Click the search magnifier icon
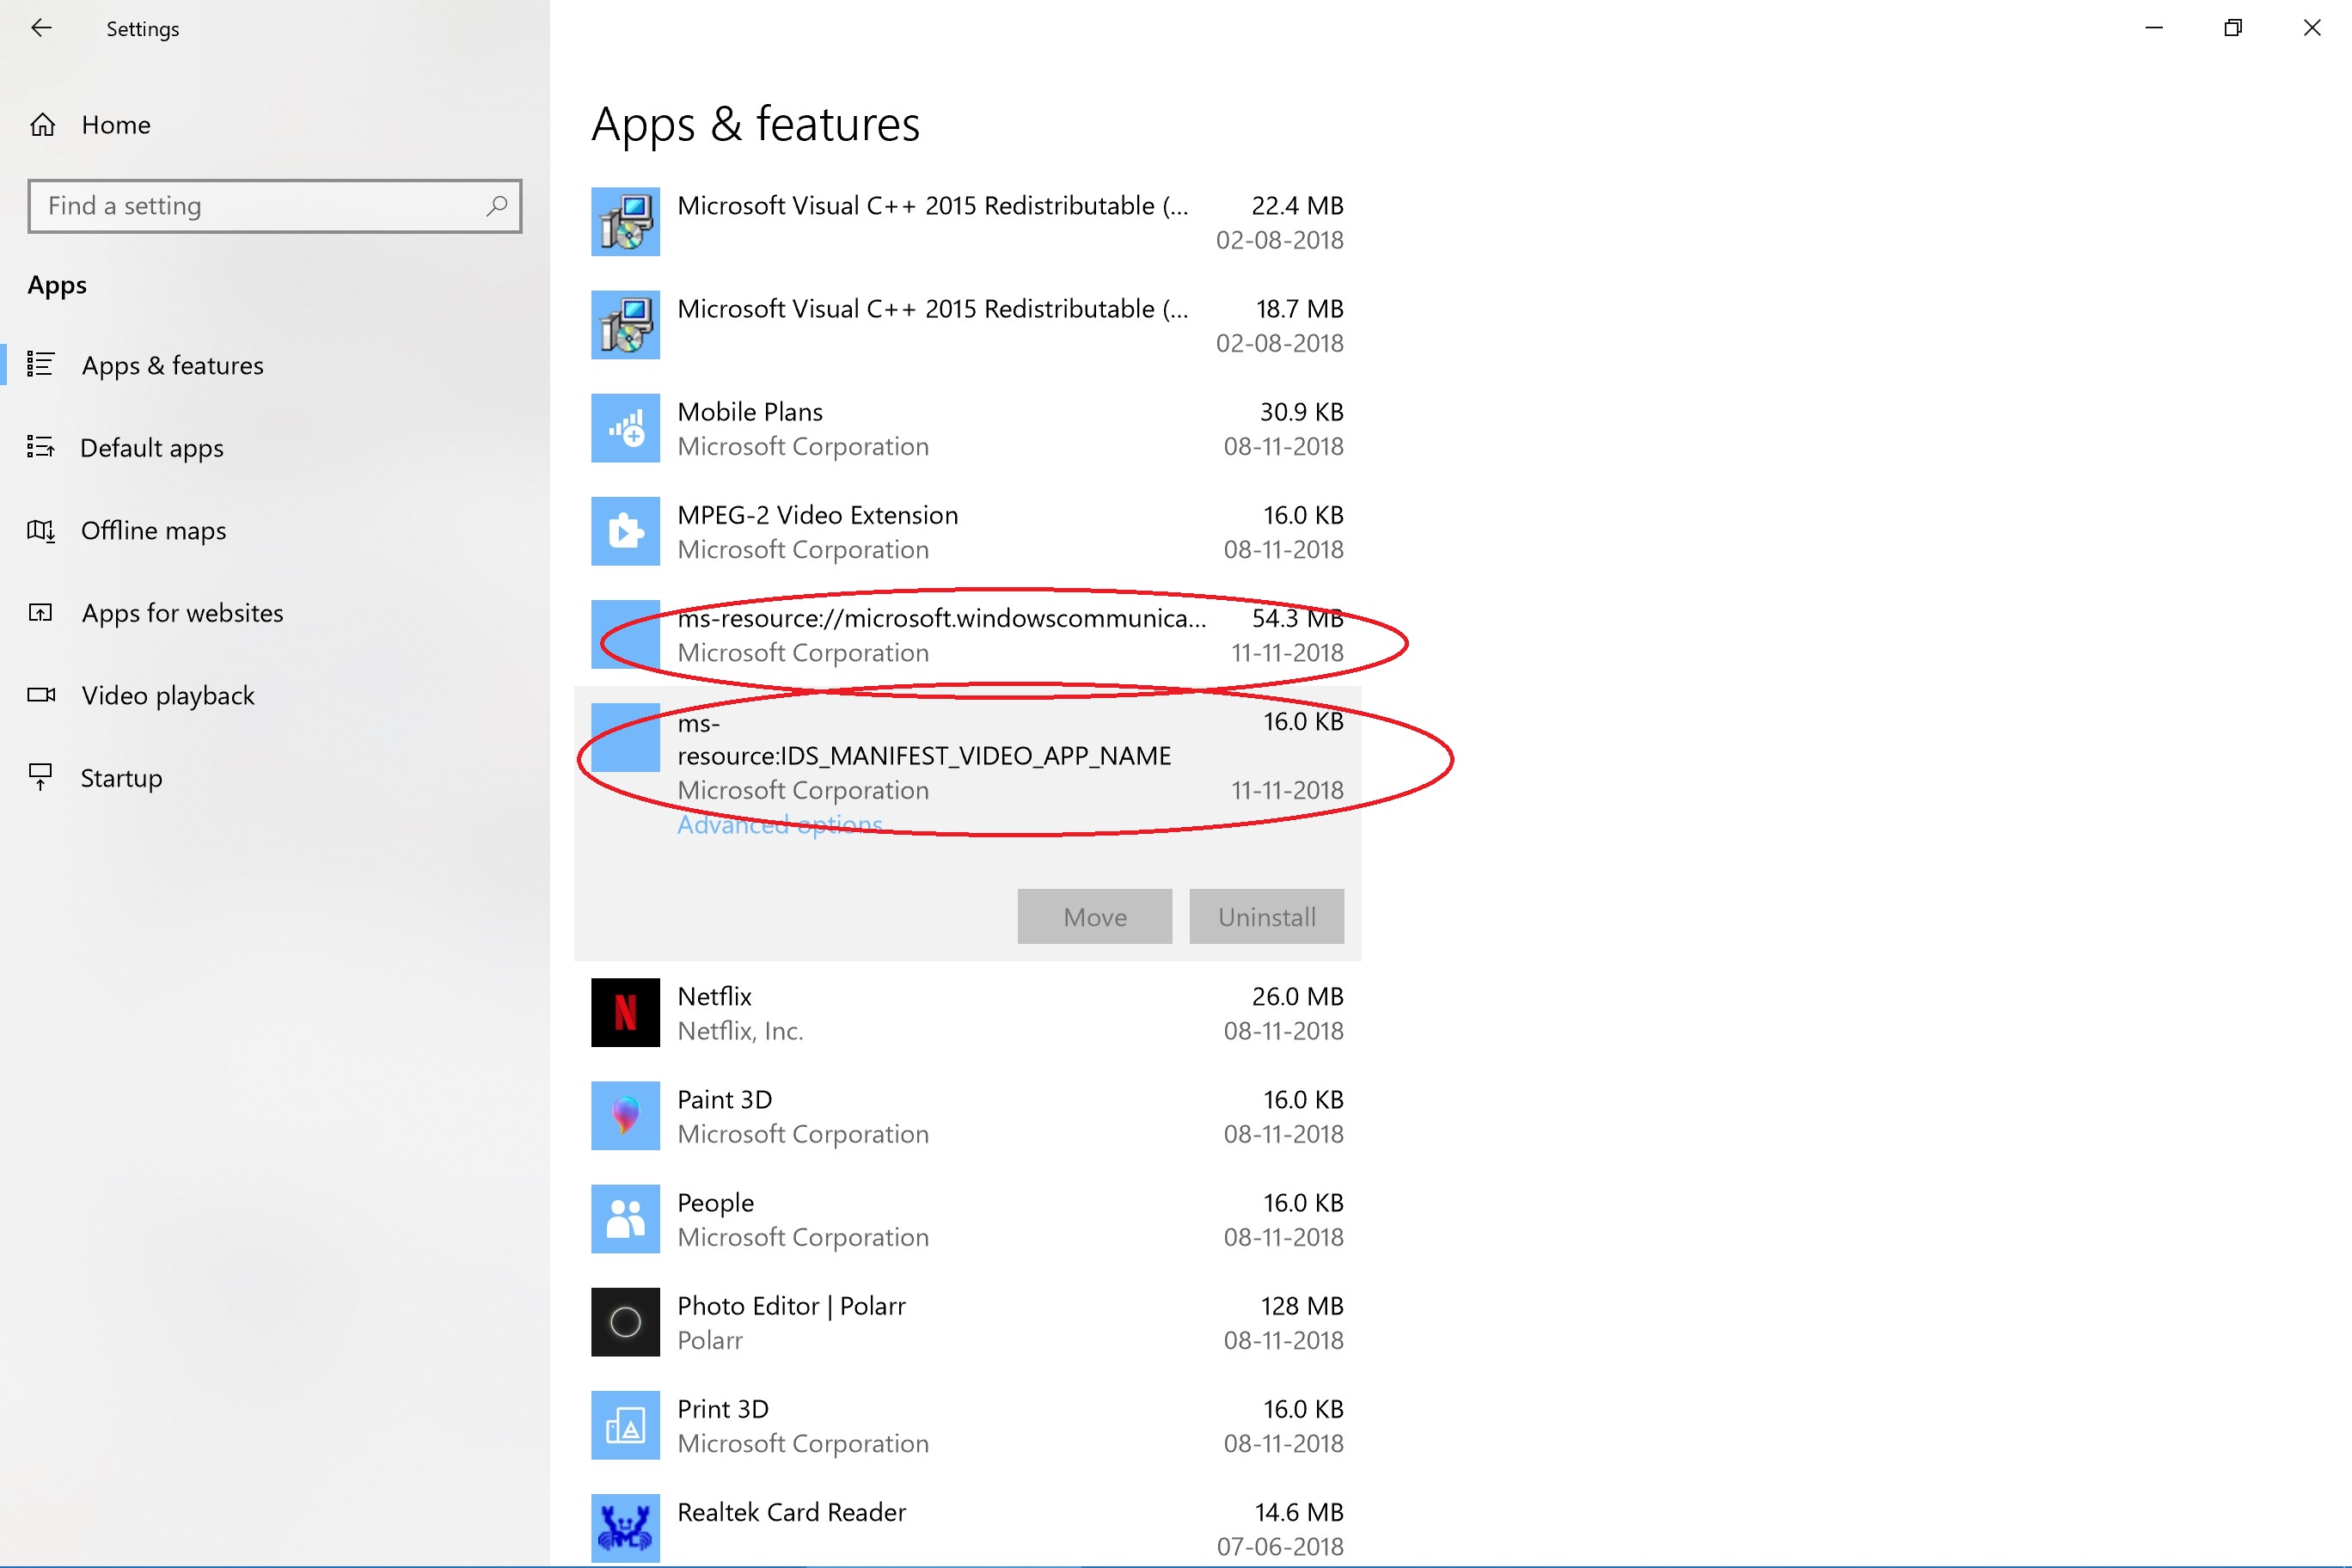The image size is (2352, 1568). [x=496, y=206]
